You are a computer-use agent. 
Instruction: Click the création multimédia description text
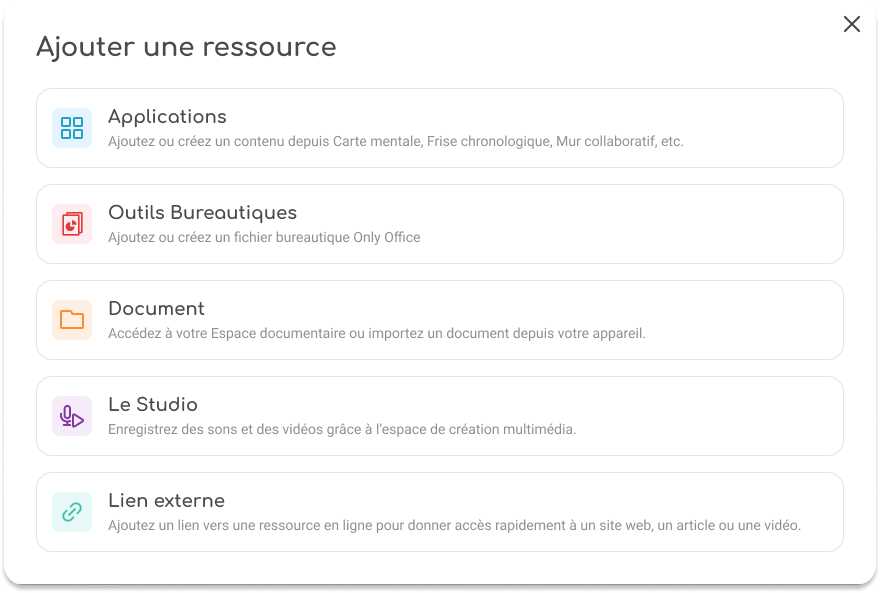pyautogui.click(x=342, y=430)
